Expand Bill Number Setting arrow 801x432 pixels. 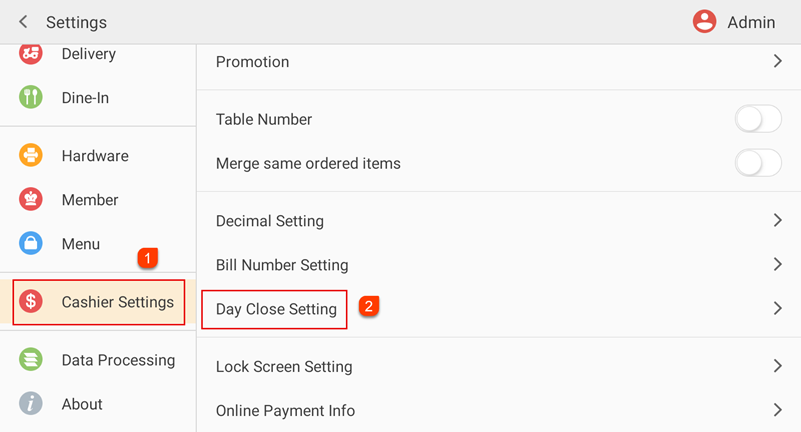[777, 265]
